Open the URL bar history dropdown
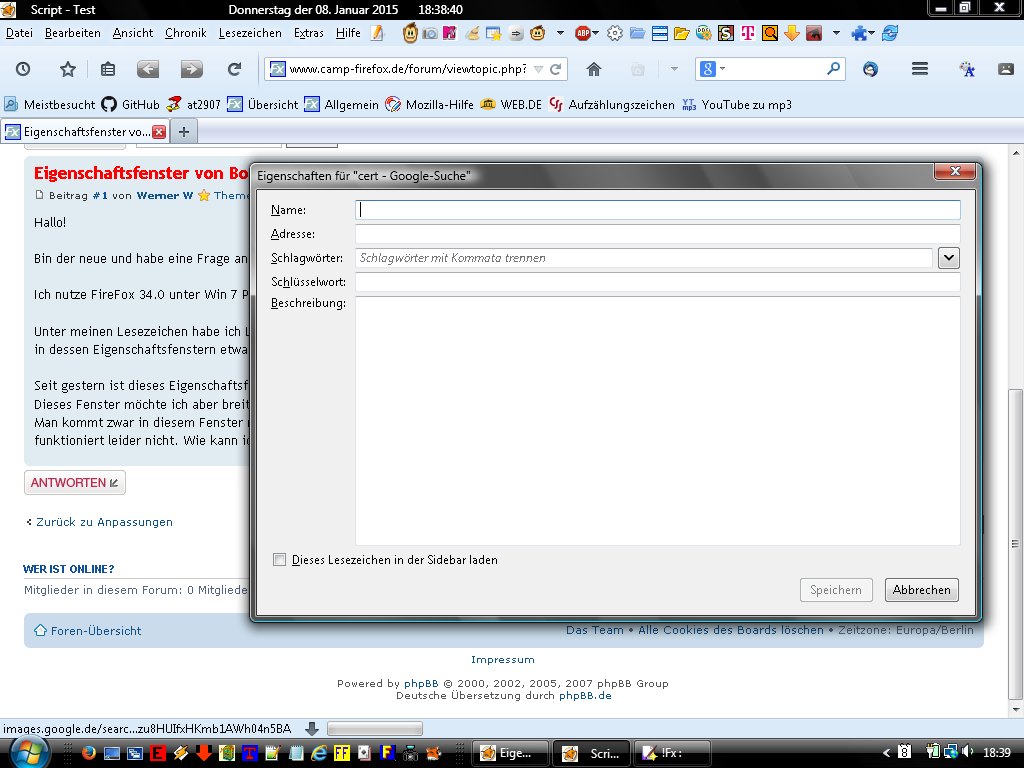1024x768 pixels. [538, 69]
